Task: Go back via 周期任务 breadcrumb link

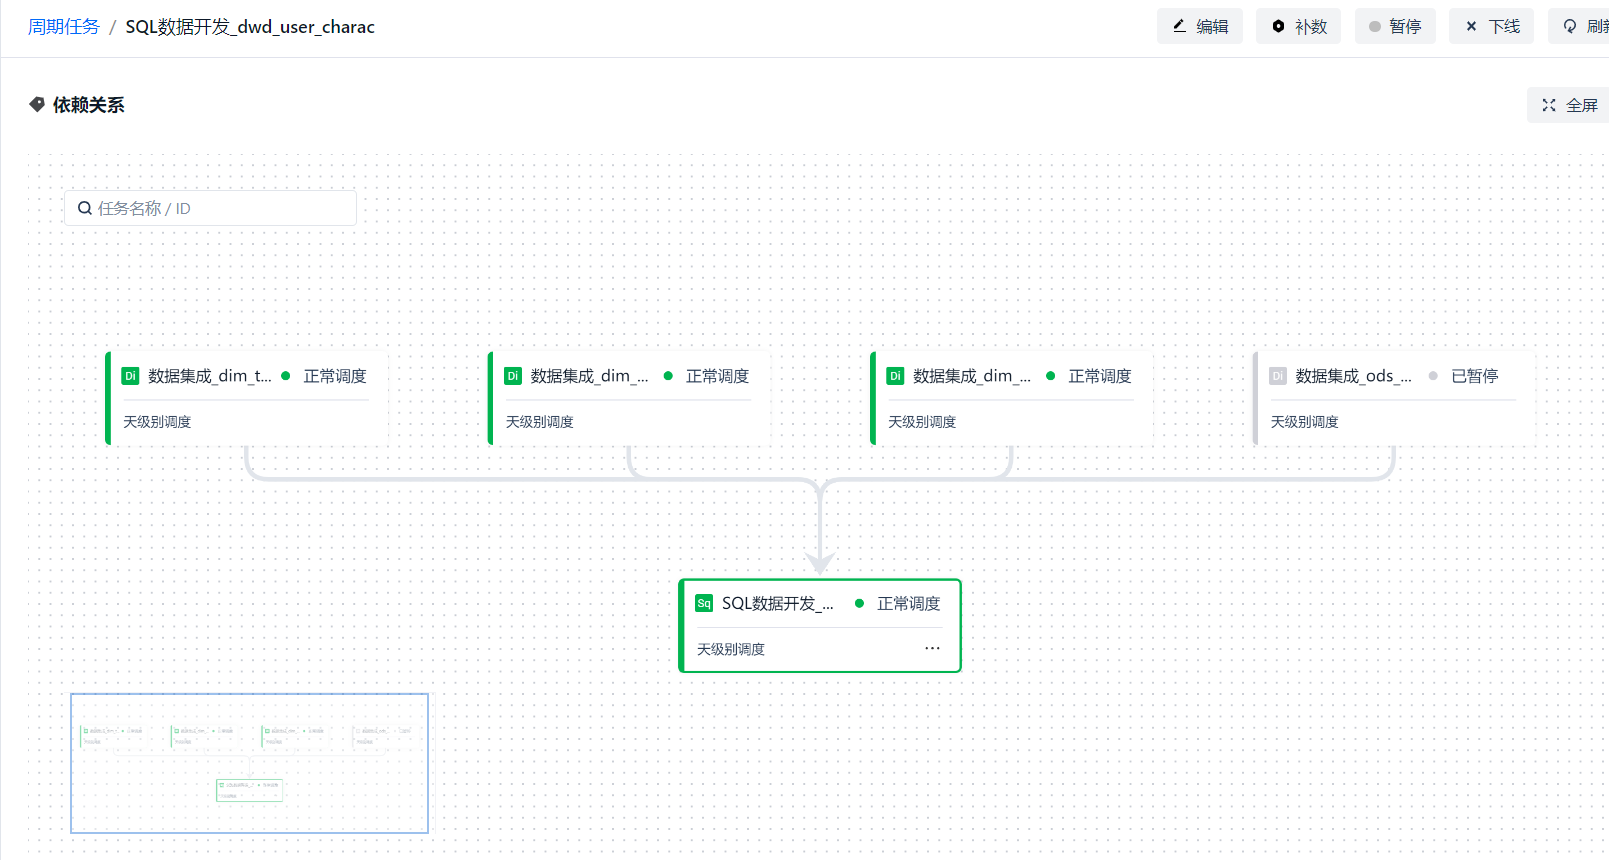Action: click(64, 27)
